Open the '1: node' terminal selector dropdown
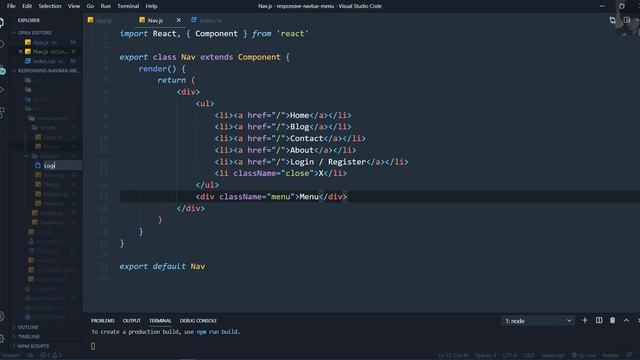The height and width of the screenshot is (360, 640). [538, 321]
